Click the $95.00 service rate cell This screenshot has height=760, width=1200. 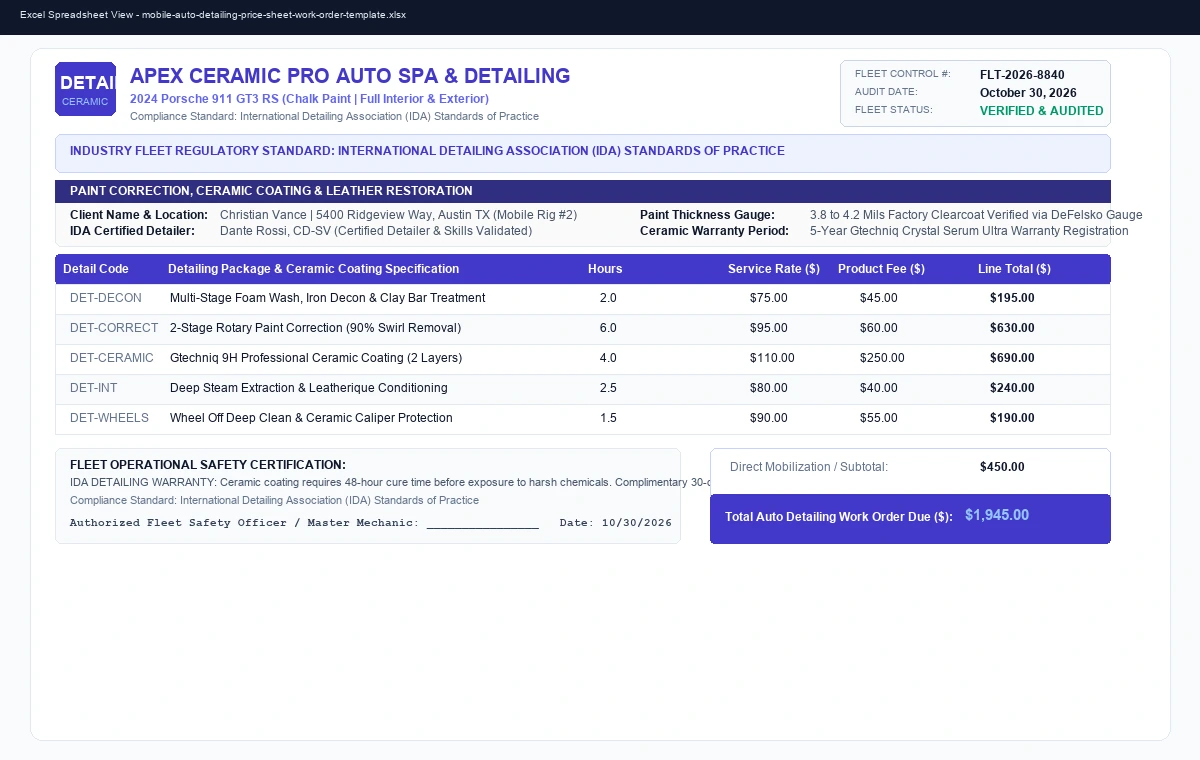click(769, 328)
